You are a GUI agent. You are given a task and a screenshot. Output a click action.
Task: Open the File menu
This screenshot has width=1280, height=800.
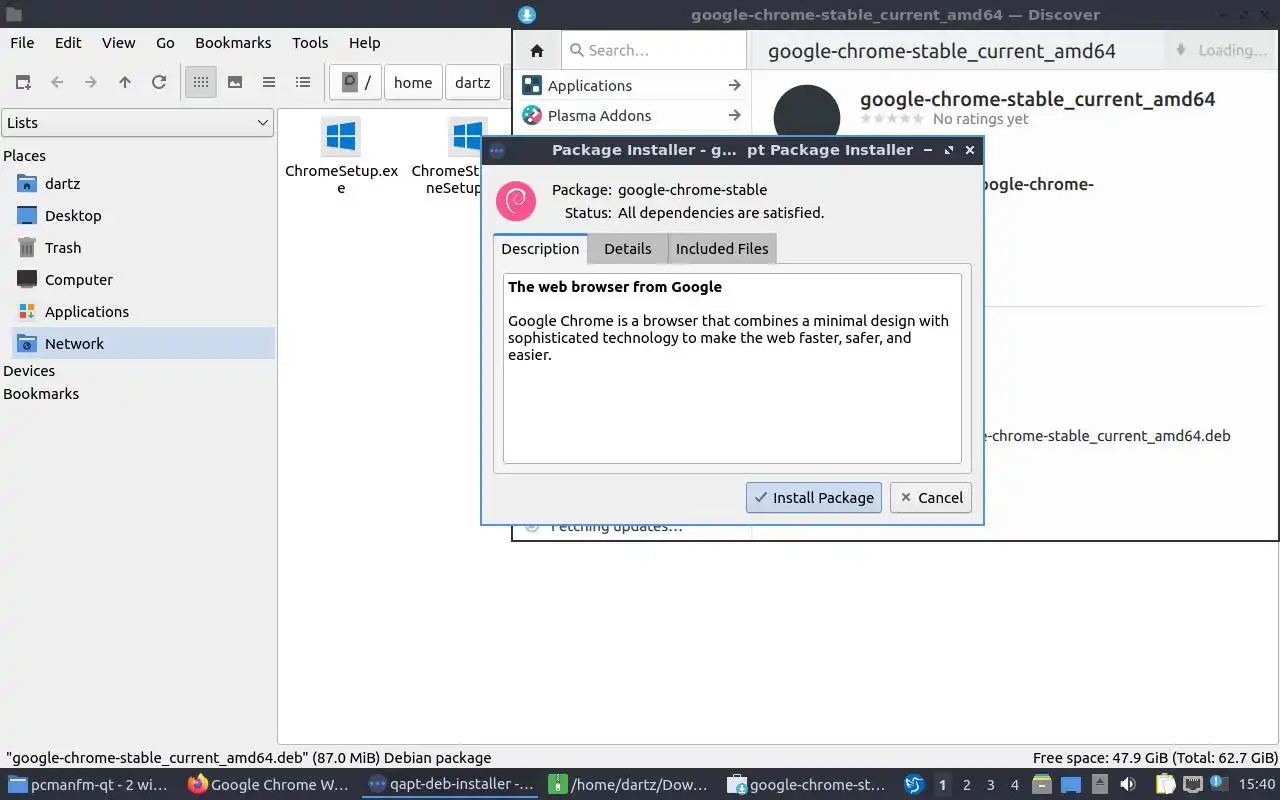click(22, 42)
